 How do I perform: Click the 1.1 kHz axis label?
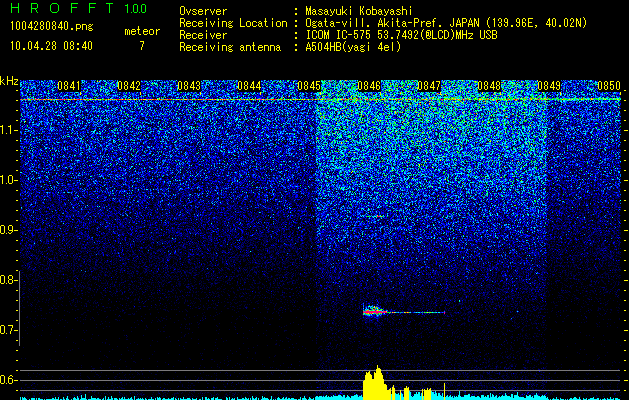point(9,130)
